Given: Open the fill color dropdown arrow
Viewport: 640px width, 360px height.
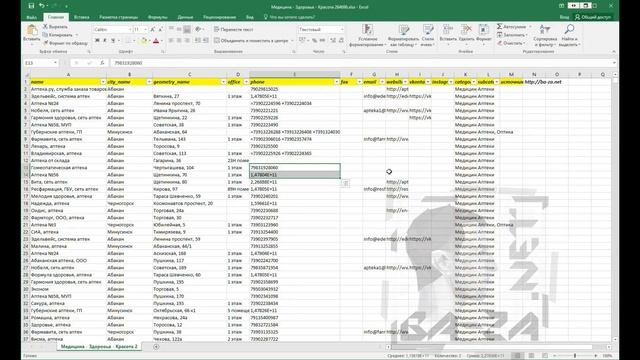Looking at the screenshot, I should click(x=149, y=40).
